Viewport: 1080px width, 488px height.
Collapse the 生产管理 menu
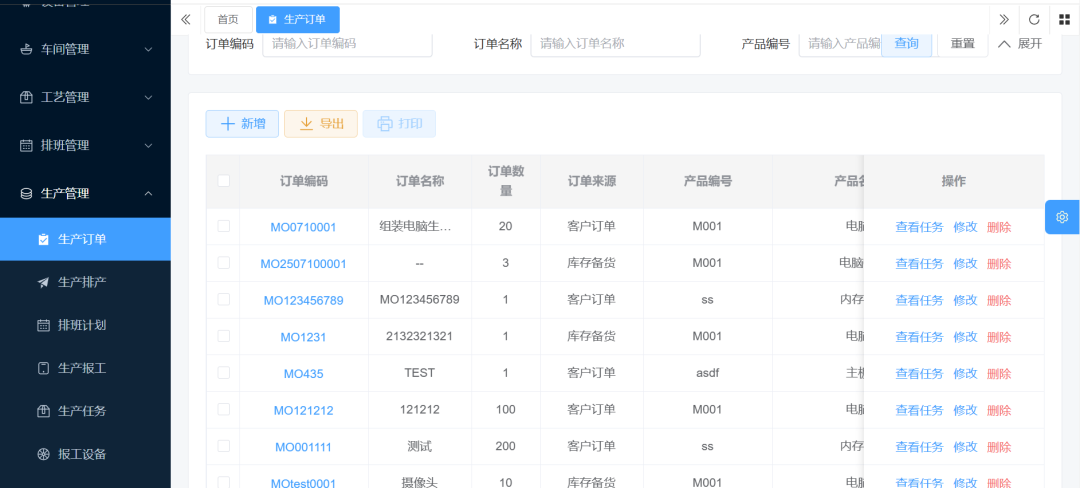pos(85,193)
